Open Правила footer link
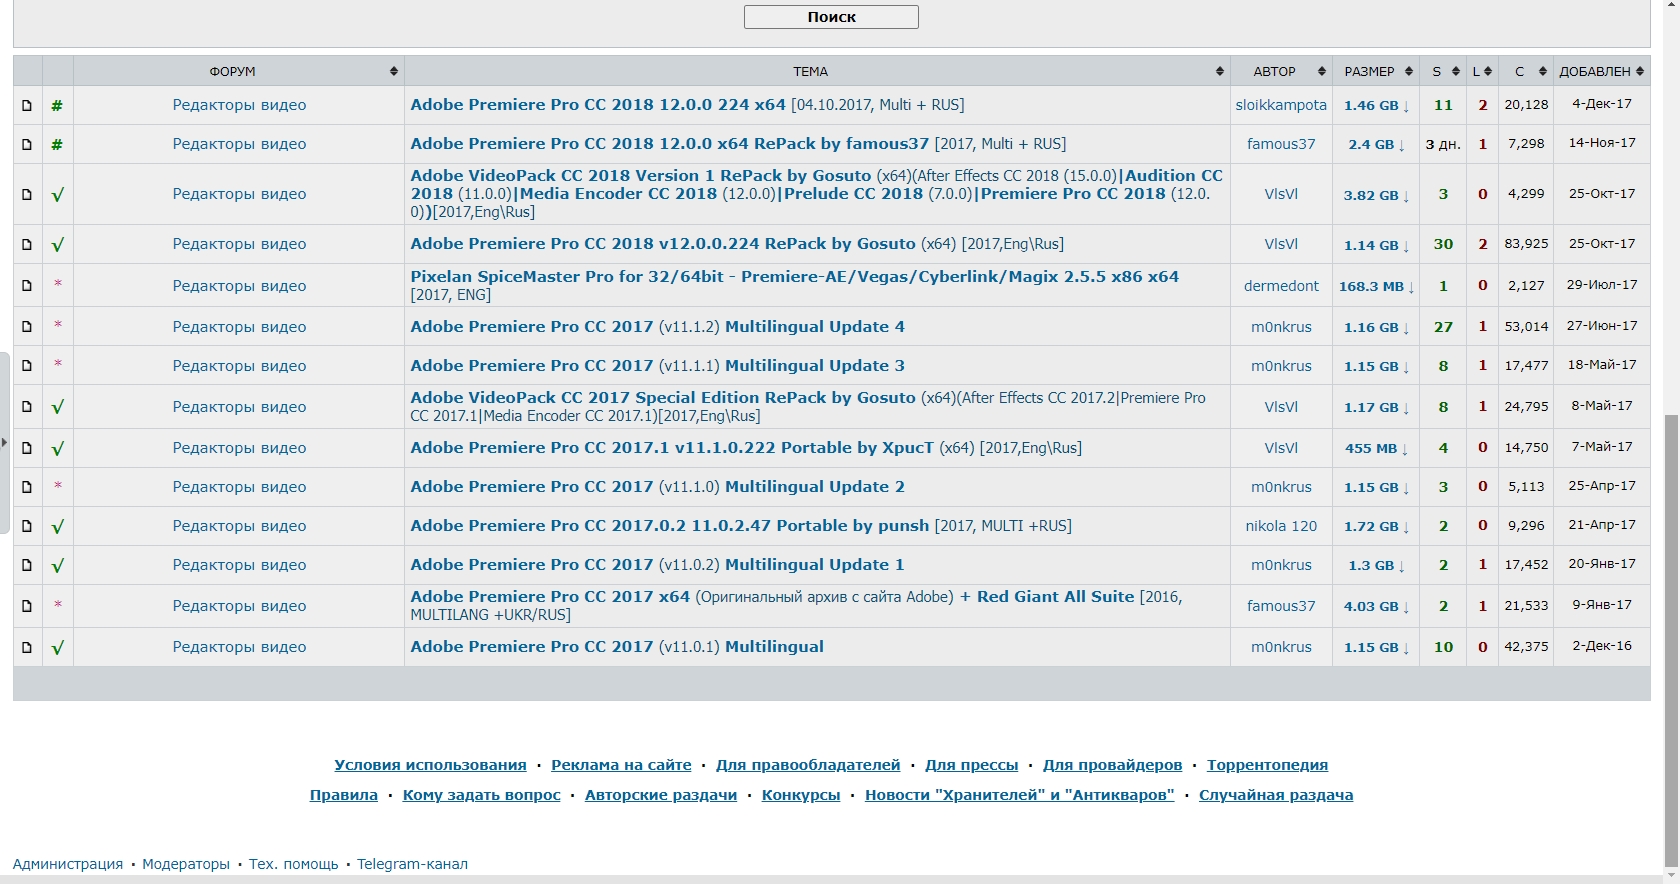 coord(344,795)
